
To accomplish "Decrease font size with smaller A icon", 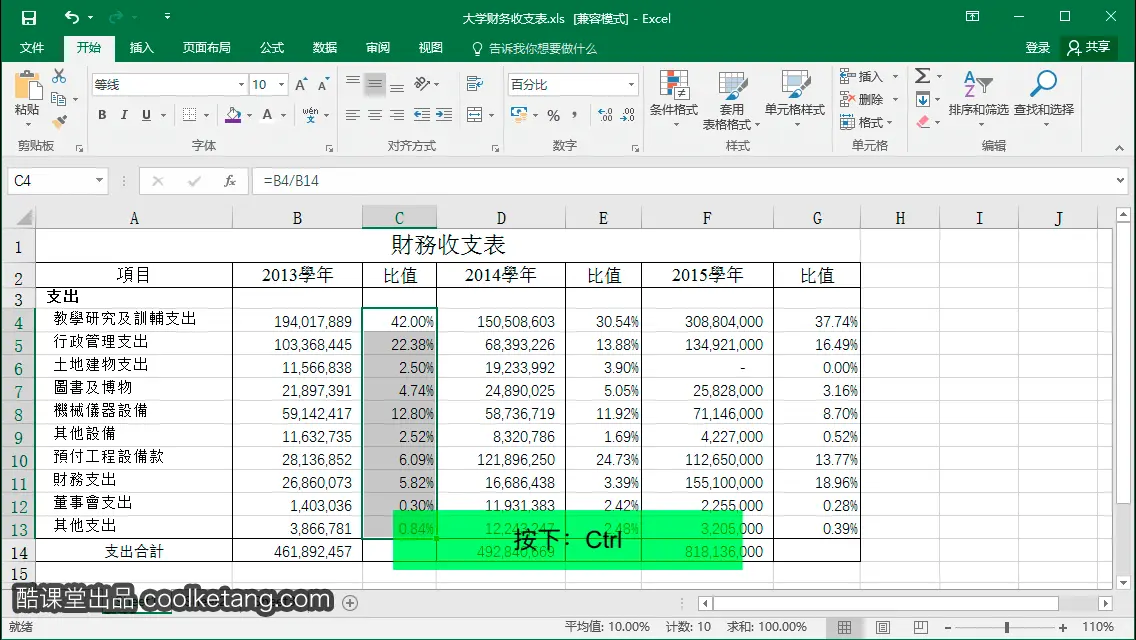I will click(x=324, y=85).
